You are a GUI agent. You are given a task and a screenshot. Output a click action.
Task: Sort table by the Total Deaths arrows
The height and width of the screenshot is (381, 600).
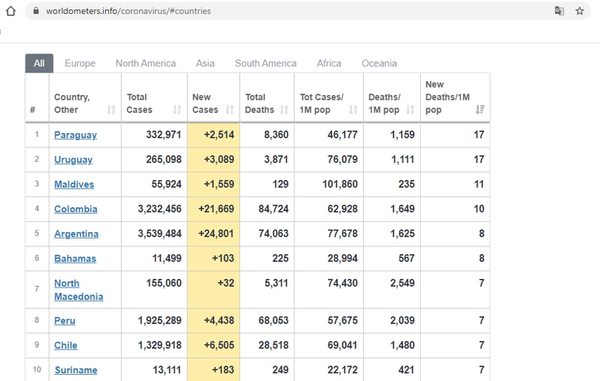point(284,110)
